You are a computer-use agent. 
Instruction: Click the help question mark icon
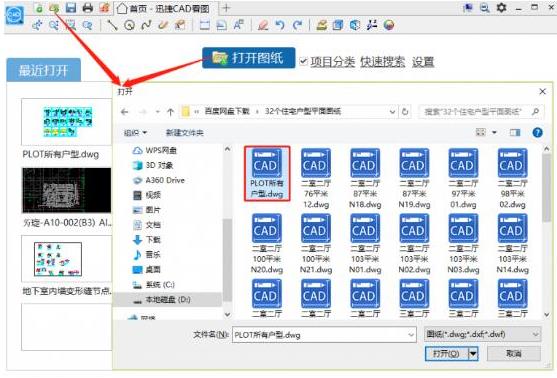pyautogui.click(x=537, y=133)
